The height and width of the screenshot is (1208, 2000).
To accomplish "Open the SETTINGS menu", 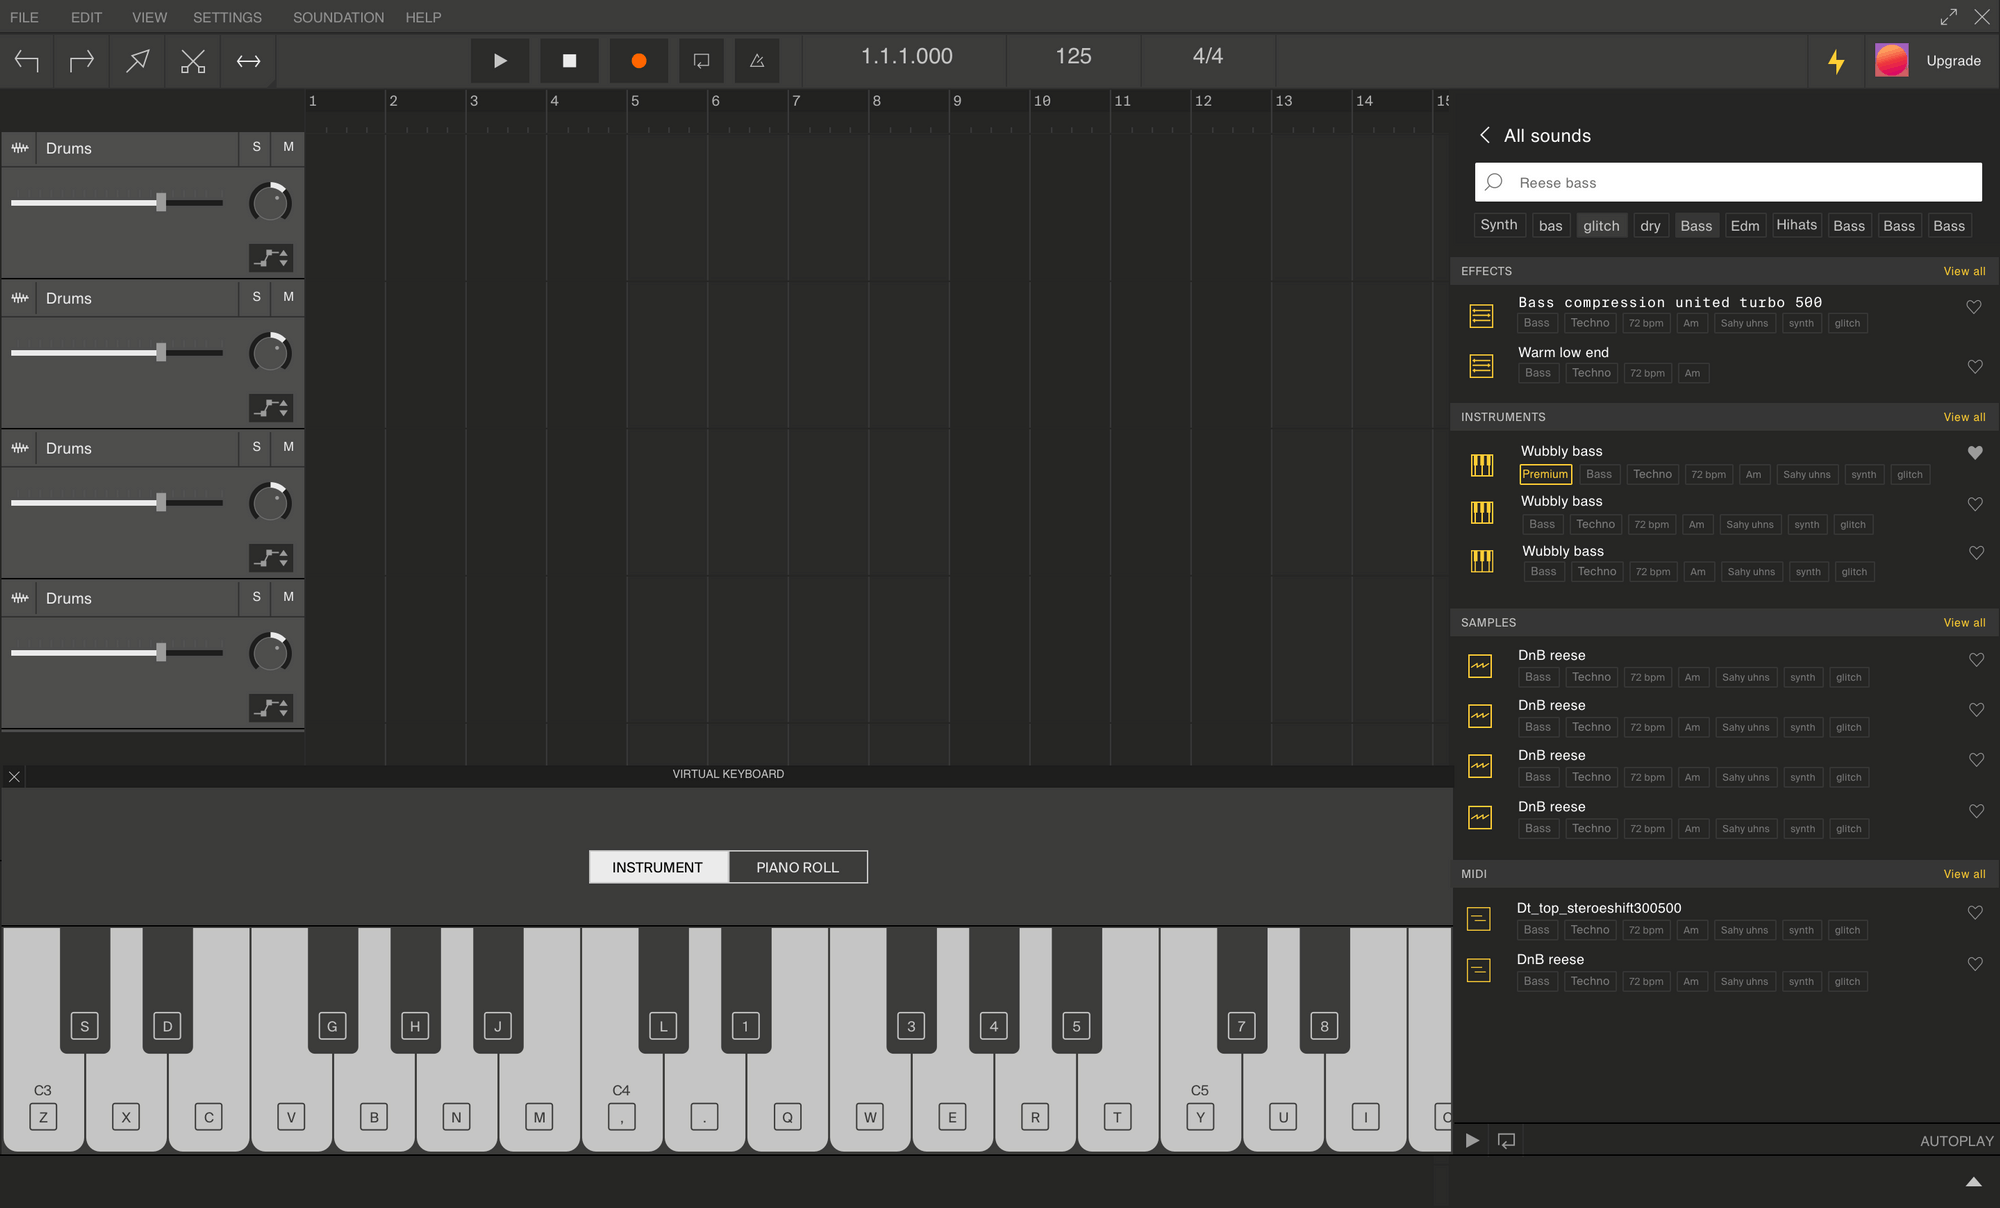I will [227, 17].
